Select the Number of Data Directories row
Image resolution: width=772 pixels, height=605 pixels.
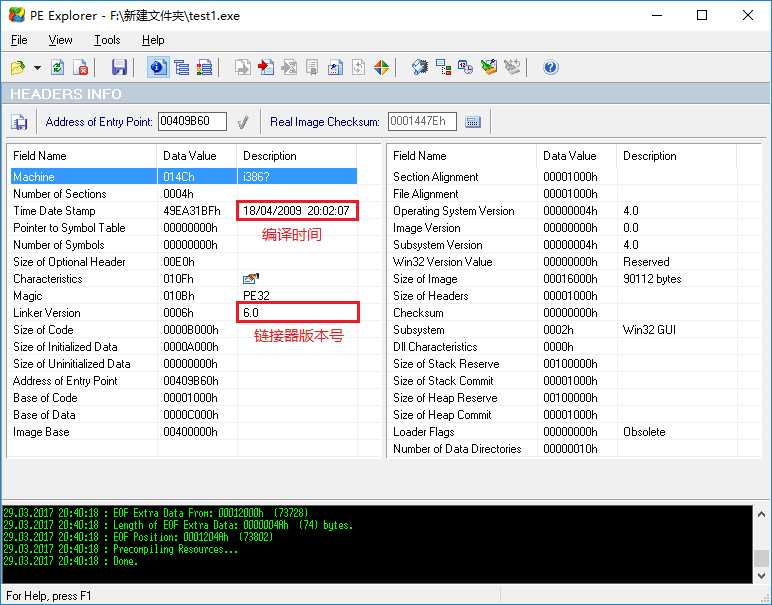564,449
